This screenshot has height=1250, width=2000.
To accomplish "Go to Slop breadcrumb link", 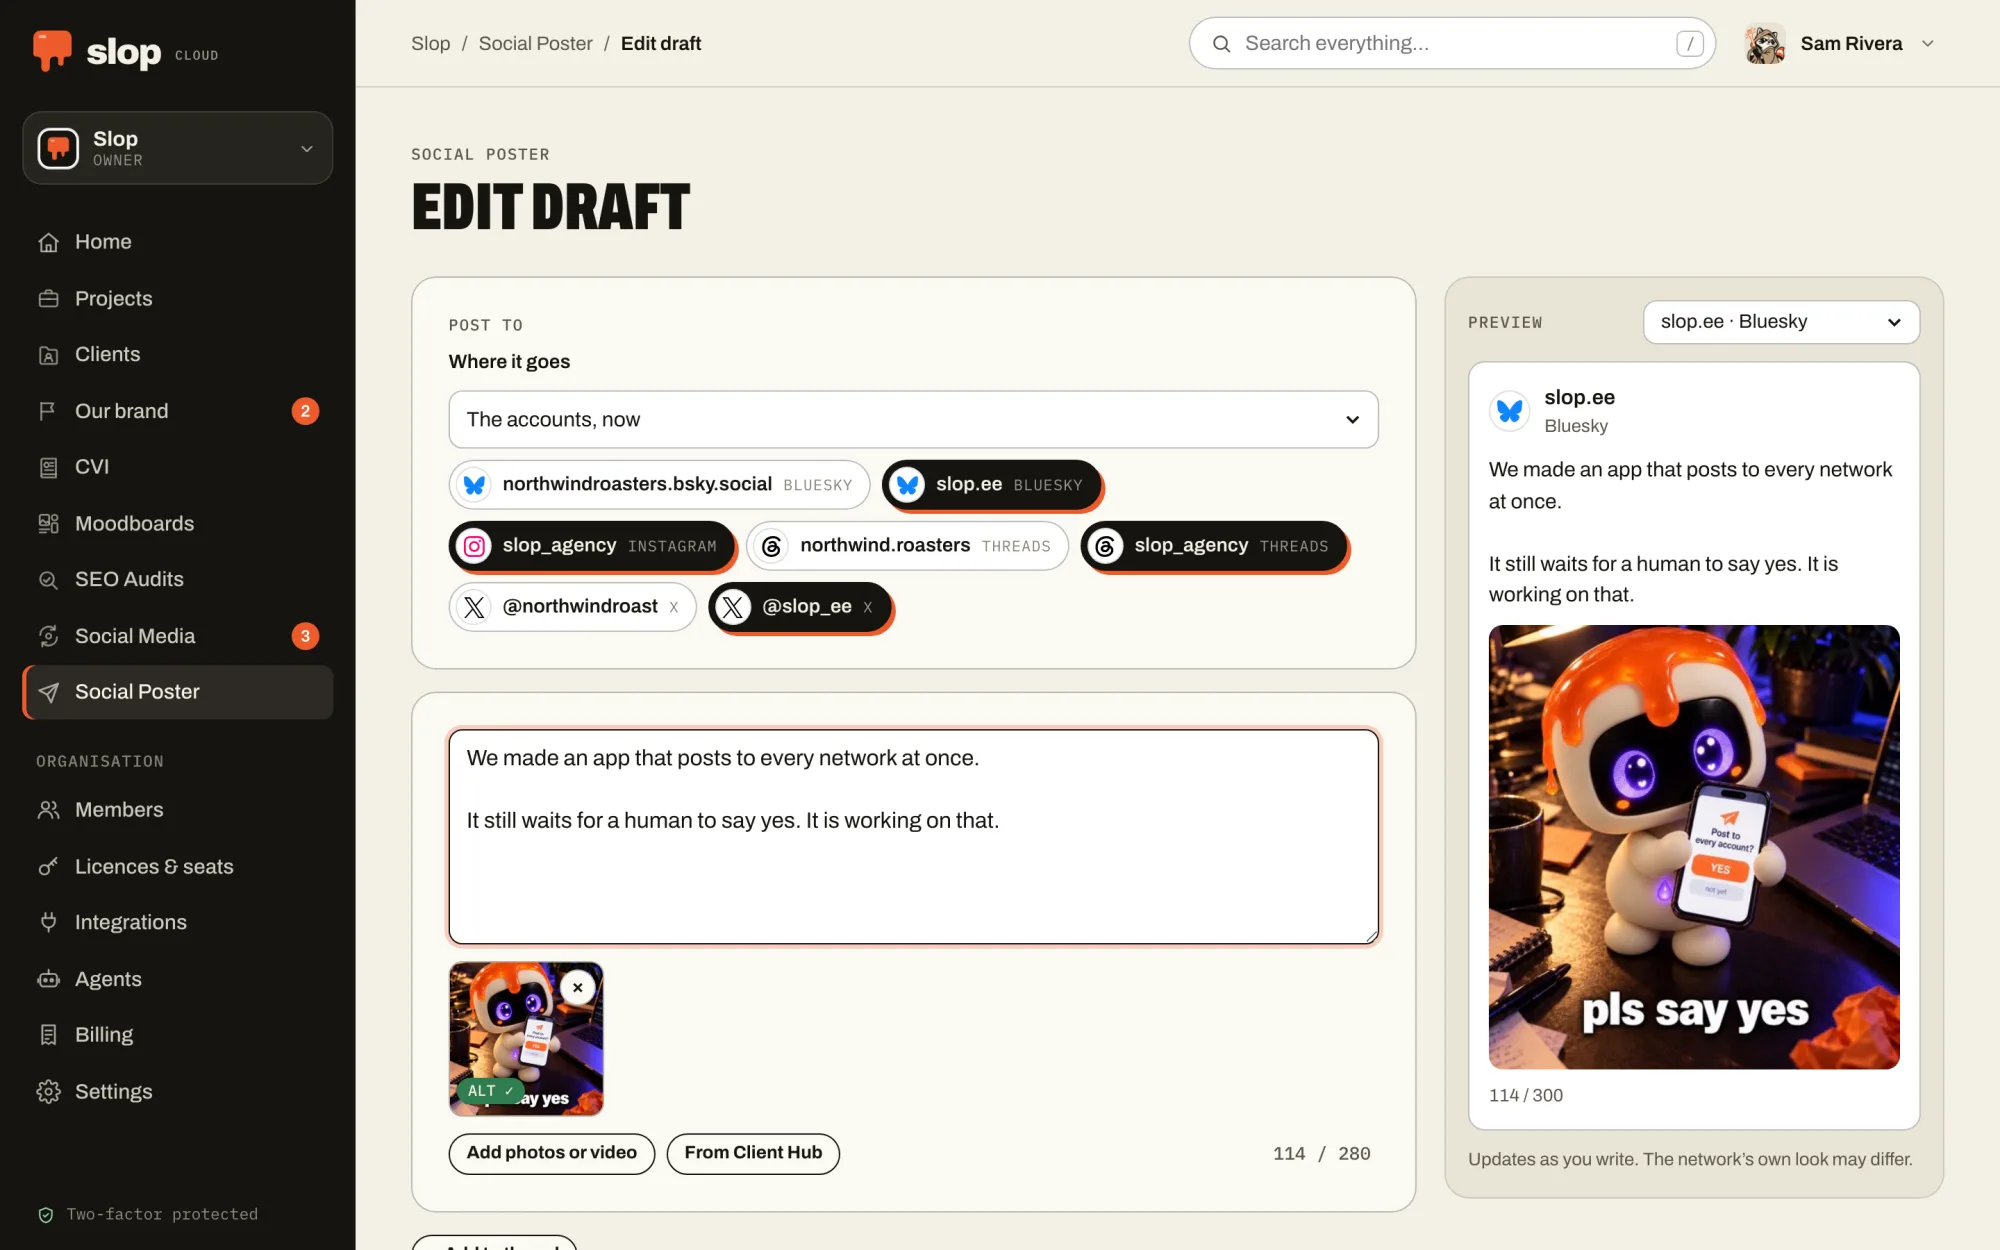I will pyautogui.click(x=431, y=44).
